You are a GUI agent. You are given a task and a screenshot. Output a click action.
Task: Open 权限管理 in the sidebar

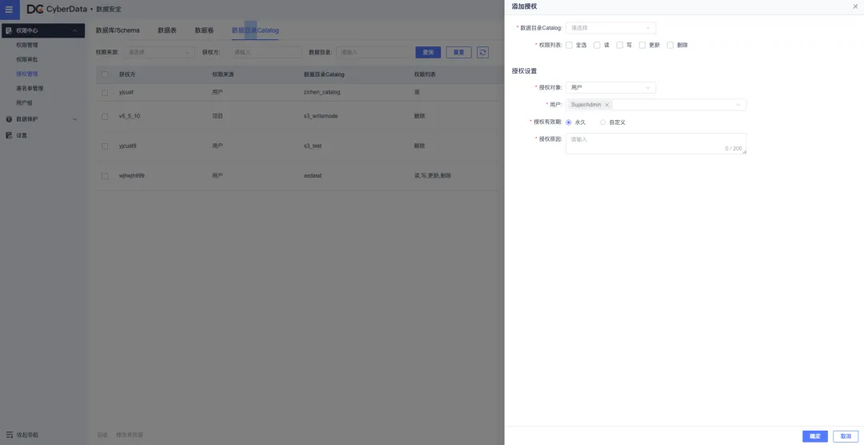27,45
